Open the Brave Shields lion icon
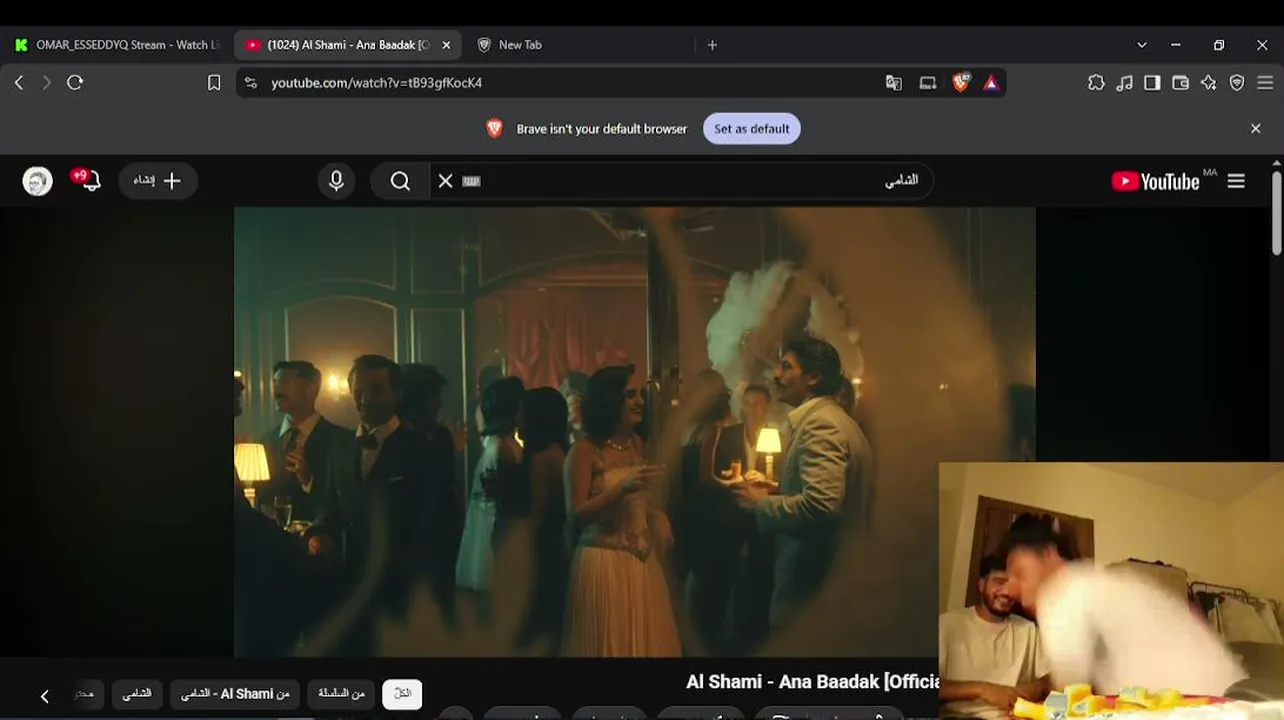Viewport: 1284px width, 720px height. pos(961,83)
